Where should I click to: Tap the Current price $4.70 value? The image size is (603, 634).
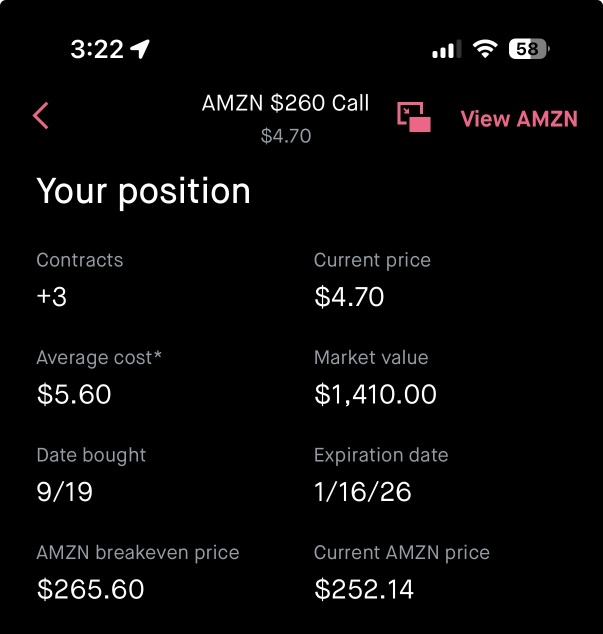click(x=349, y=297)
